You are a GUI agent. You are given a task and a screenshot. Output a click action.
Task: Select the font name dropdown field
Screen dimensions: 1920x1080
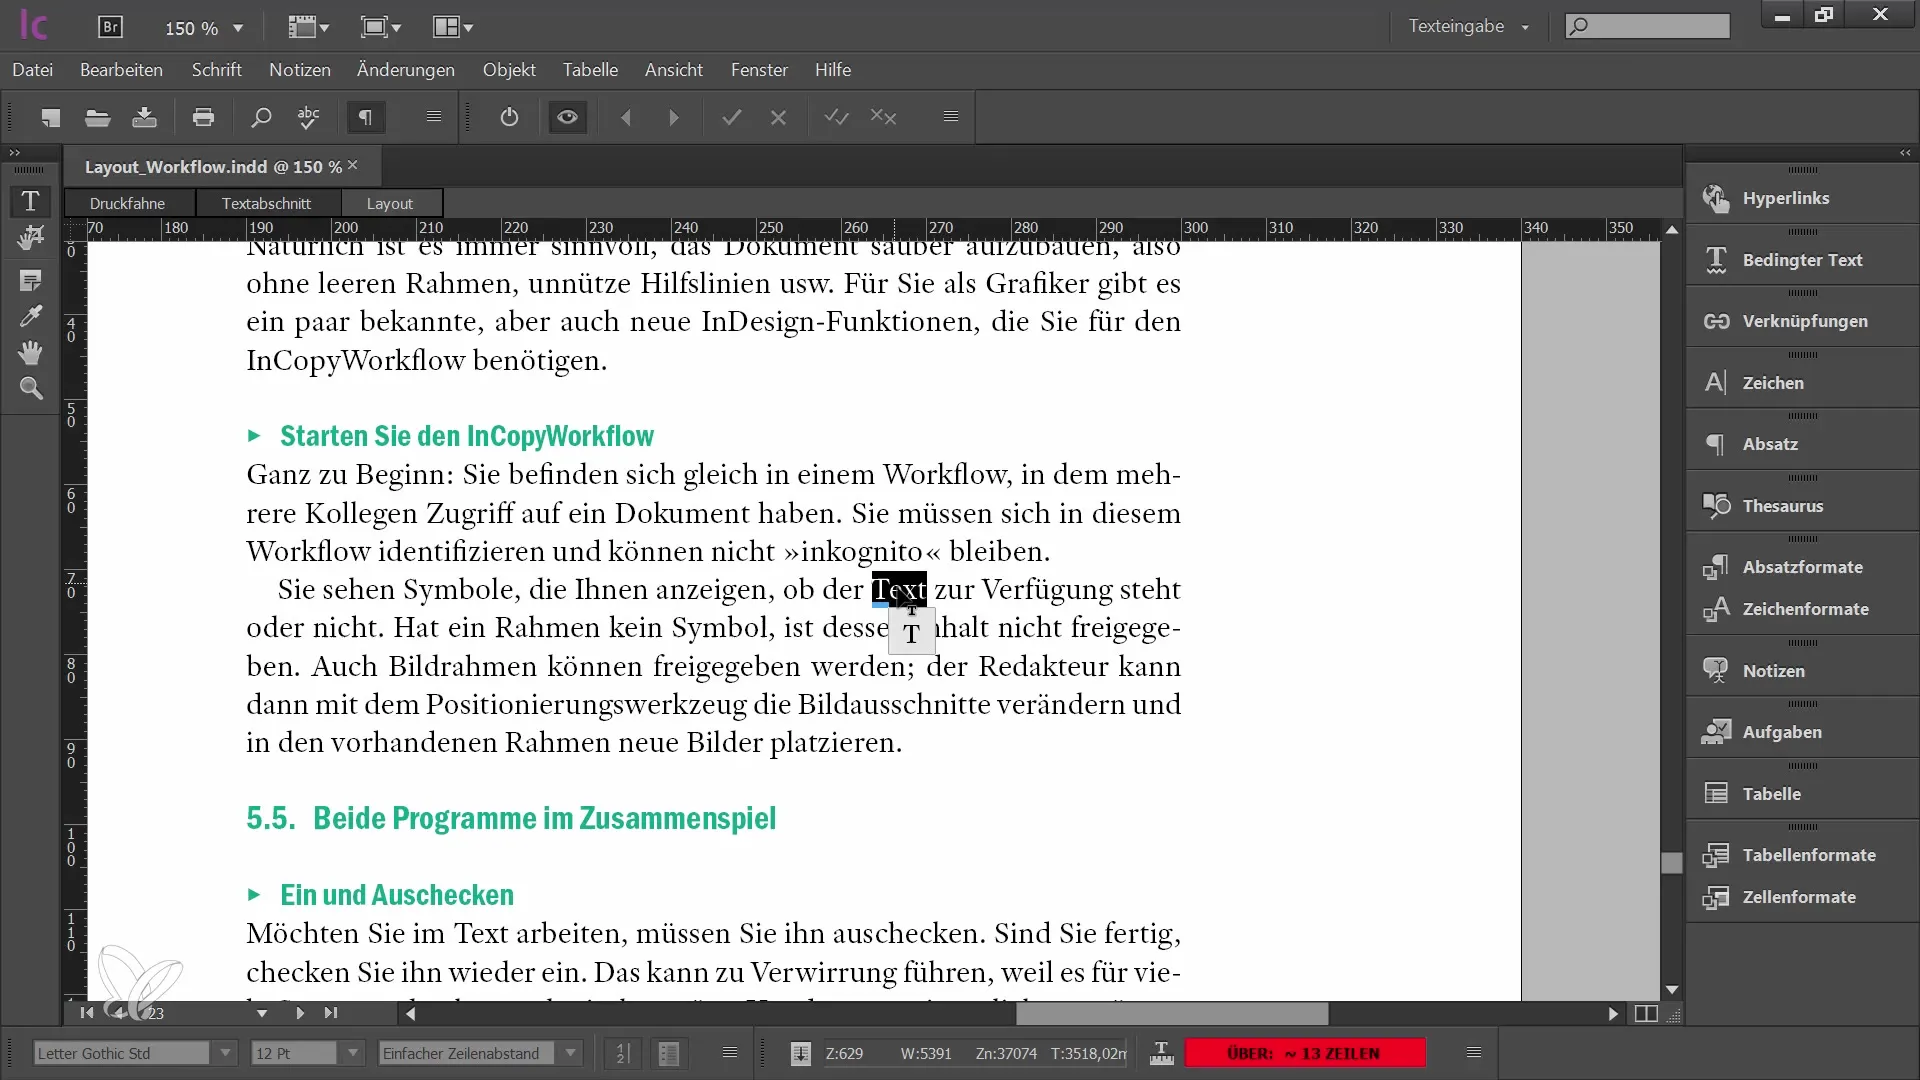127,1052
